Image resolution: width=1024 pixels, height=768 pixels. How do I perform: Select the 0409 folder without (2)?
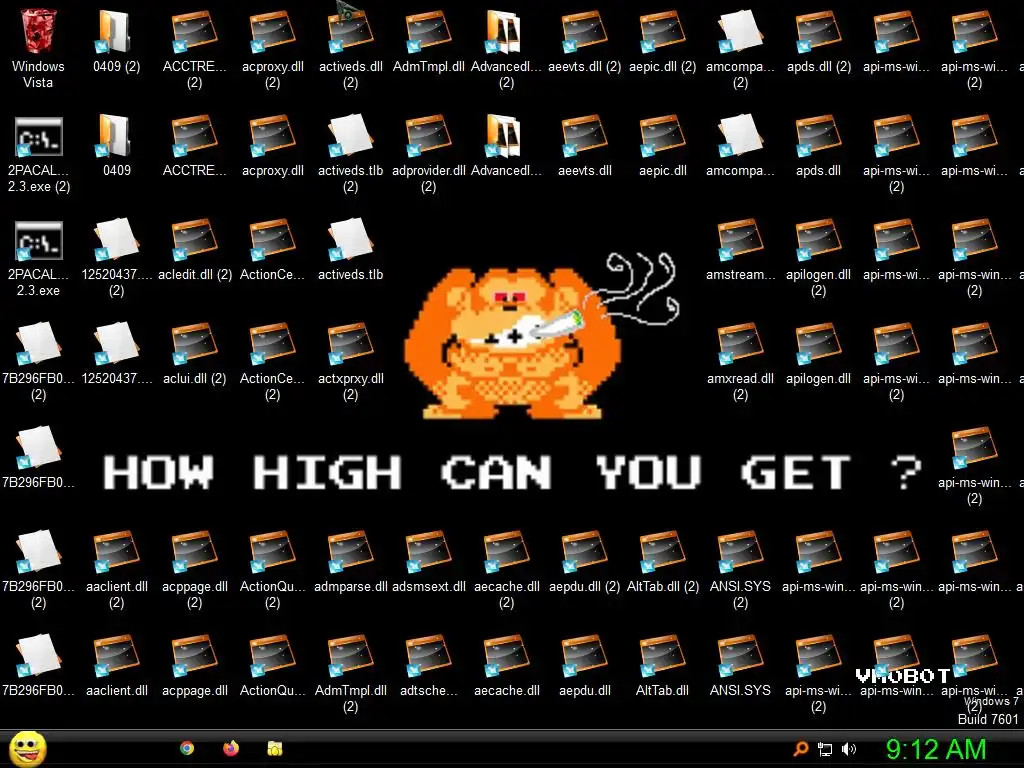pyautogui.click(x=115, y=136)
